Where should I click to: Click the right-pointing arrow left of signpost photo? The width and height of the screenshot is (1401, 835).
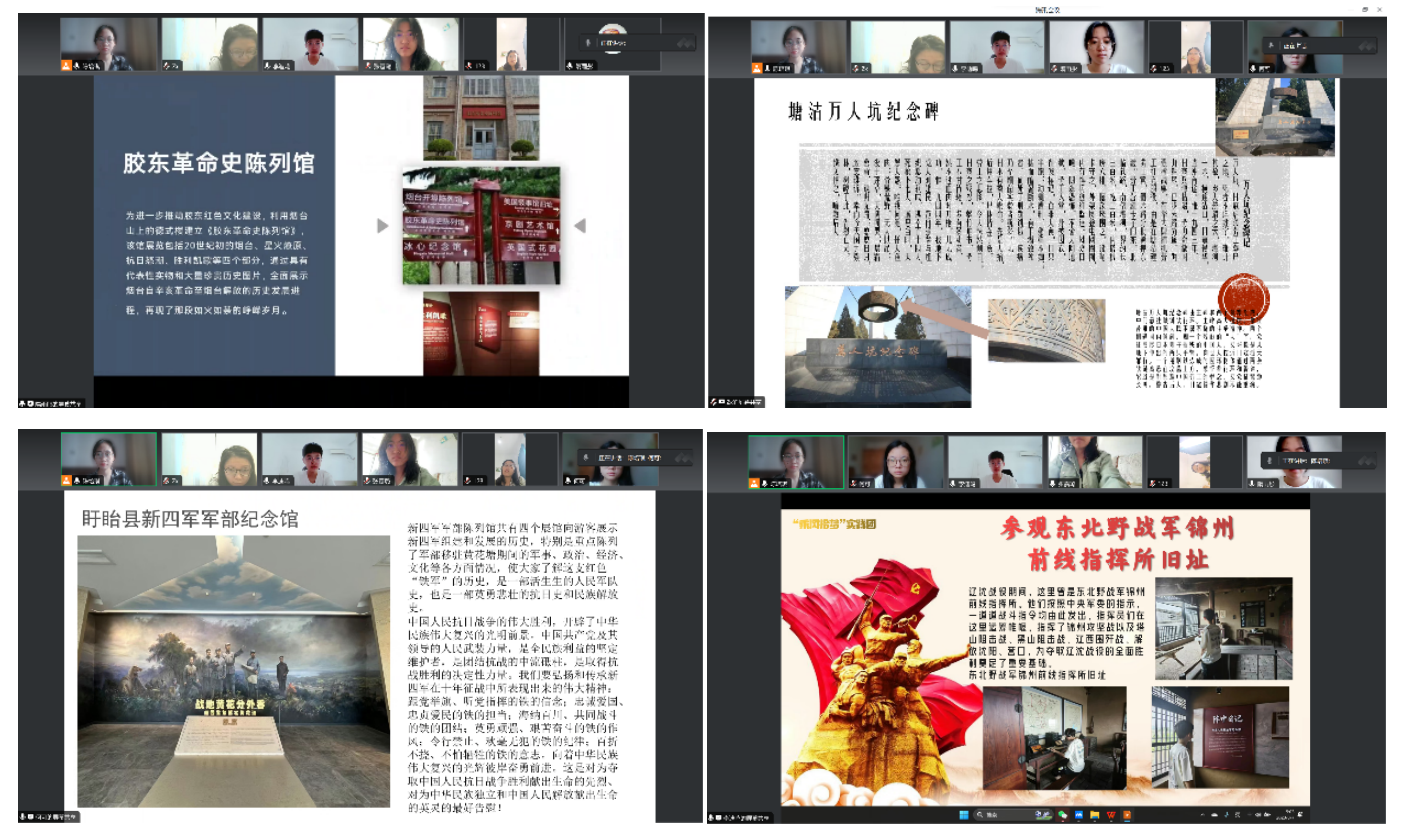[382, 226]
